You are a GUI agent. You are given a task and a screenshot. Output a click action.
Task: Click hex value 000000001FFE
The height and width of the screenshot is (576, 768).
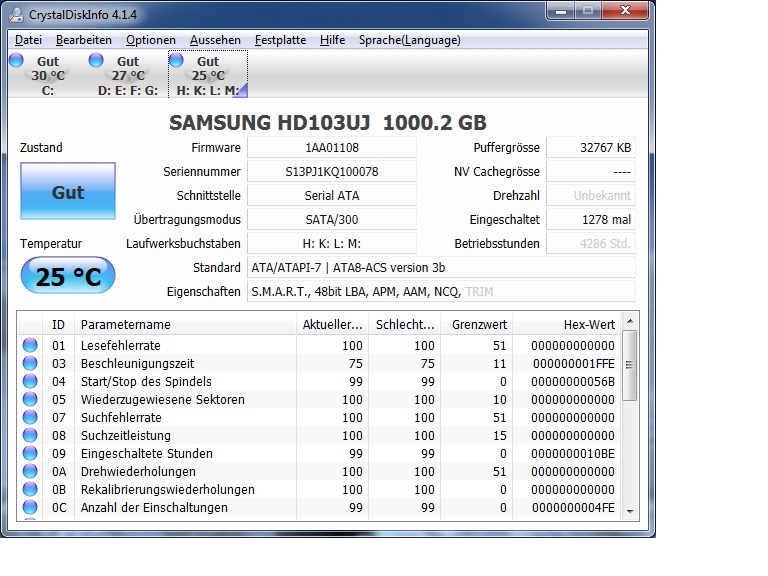574,363
